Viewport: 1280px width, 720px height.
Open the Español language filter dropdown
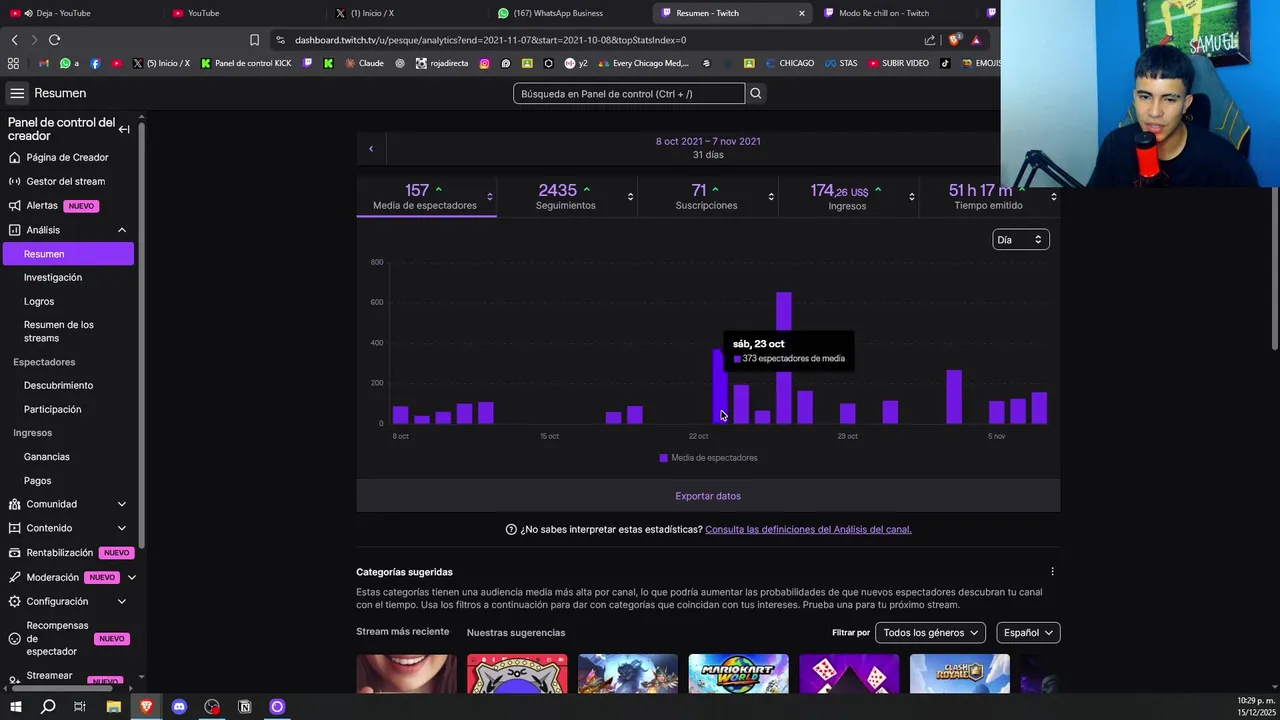click(x=1028, y=632)
